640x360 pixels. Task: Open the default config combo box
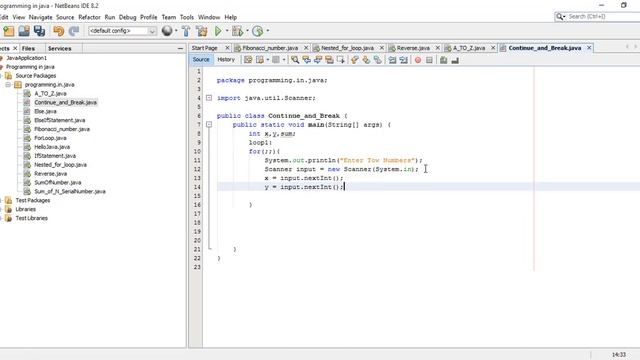pyautogui.click(x=122, y=31)
